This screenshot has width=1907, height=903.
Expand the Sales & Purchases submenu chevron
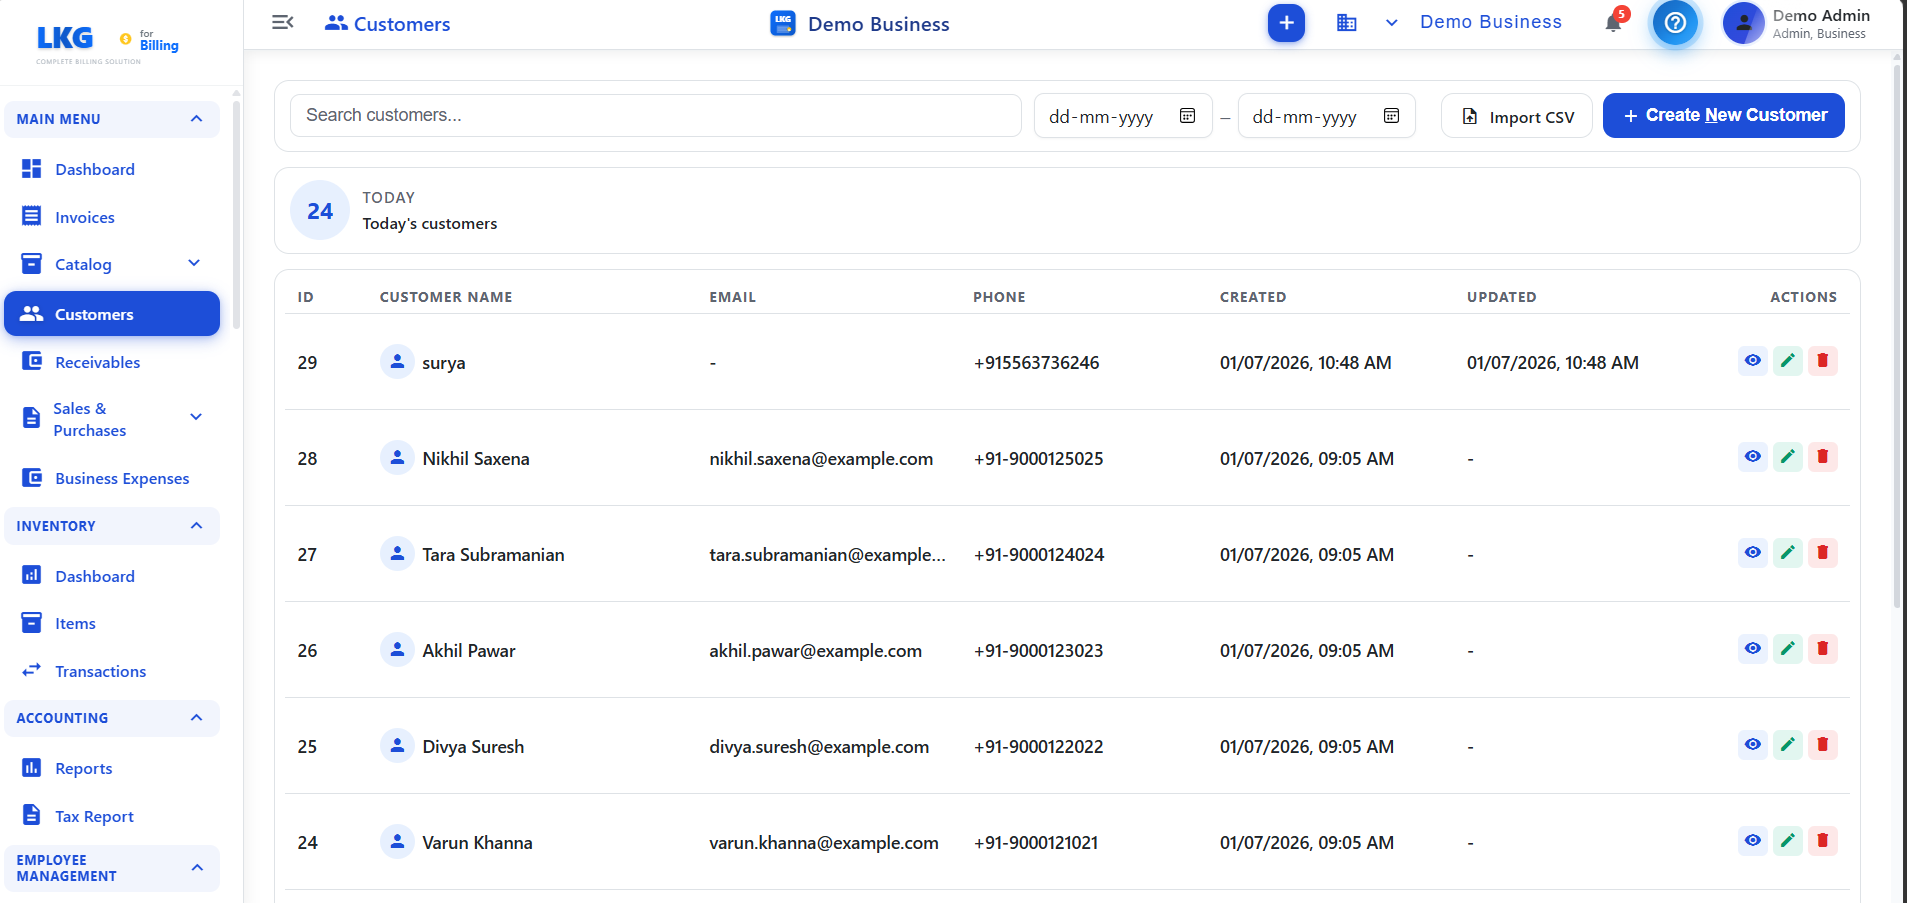[196, 418]
